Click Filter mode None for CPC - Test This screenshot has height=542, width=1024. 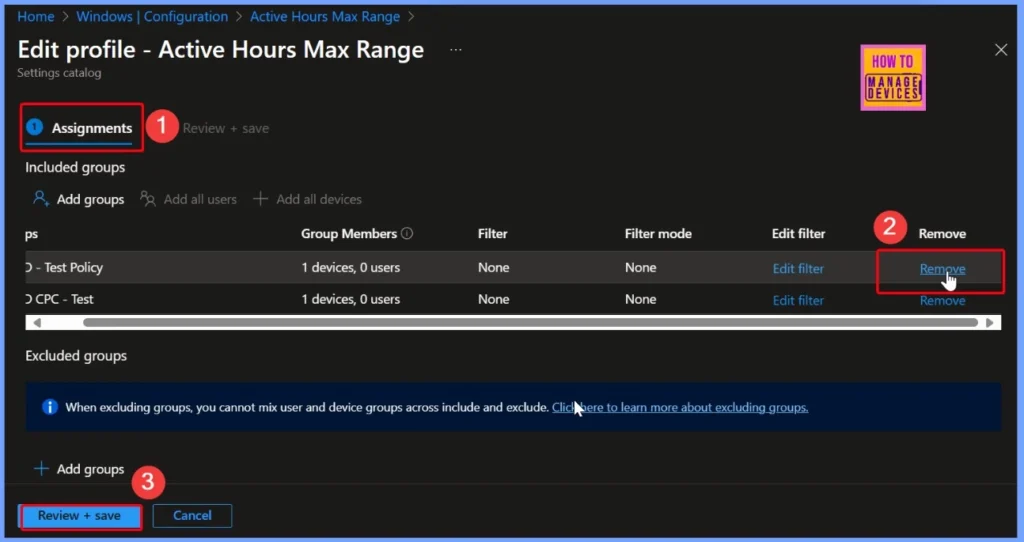(x=640, y=299)
